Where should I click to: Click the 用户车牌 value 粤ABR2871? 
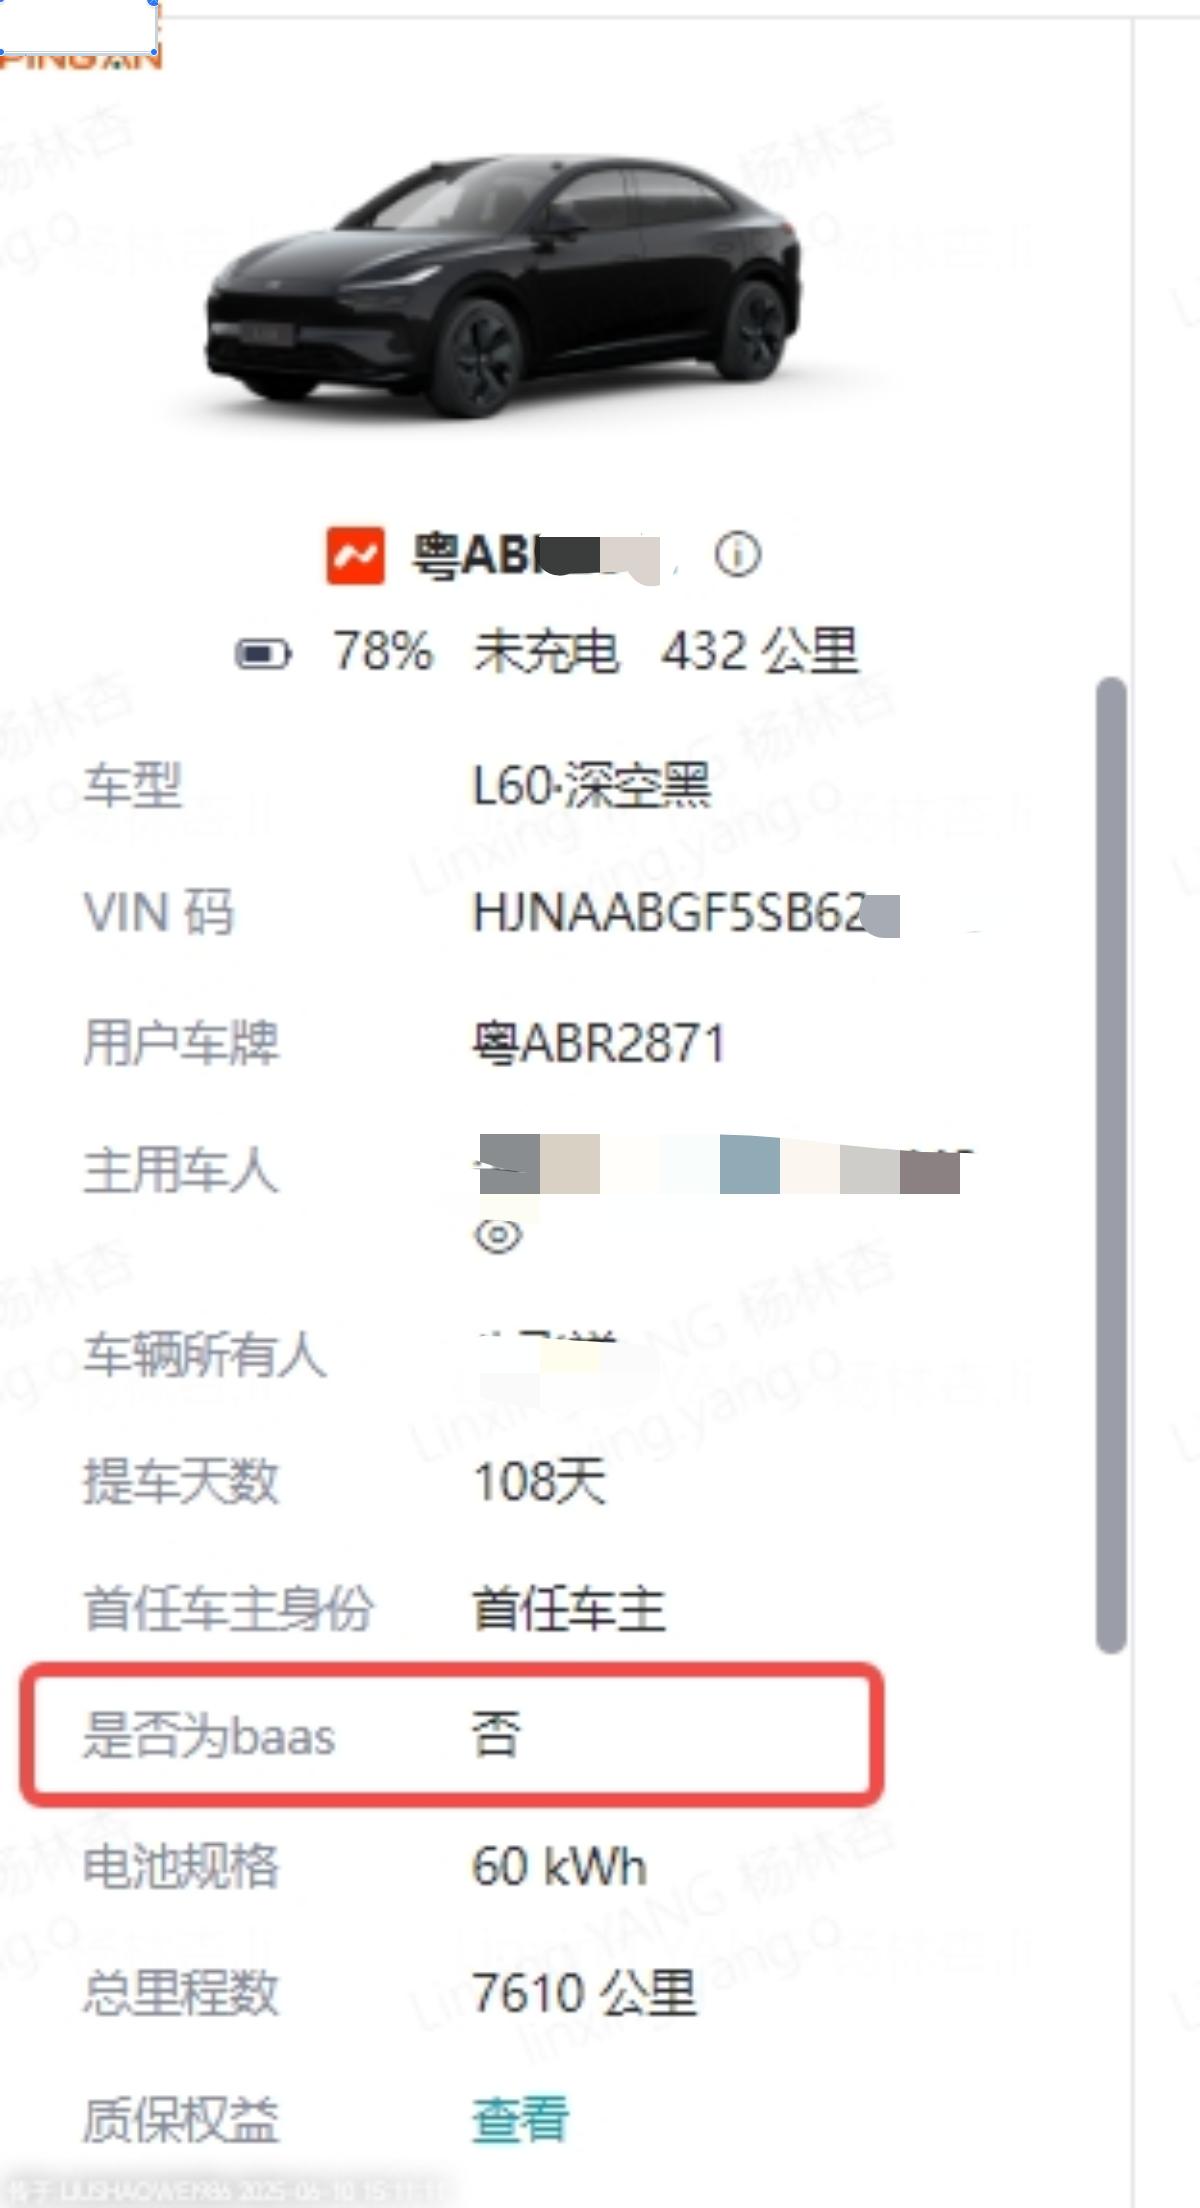pyautogui.click(x=599, y=1043)
